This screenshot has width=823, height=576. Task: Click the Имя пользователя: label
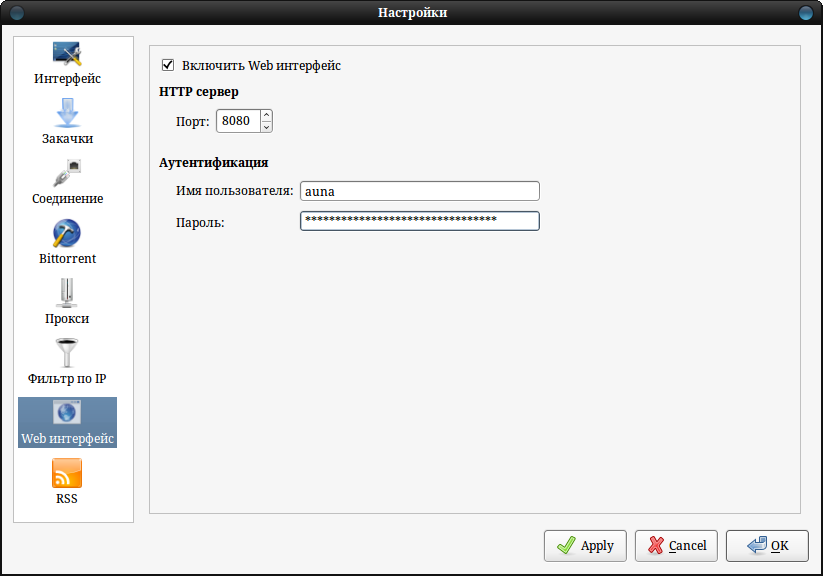click(235, 191)
